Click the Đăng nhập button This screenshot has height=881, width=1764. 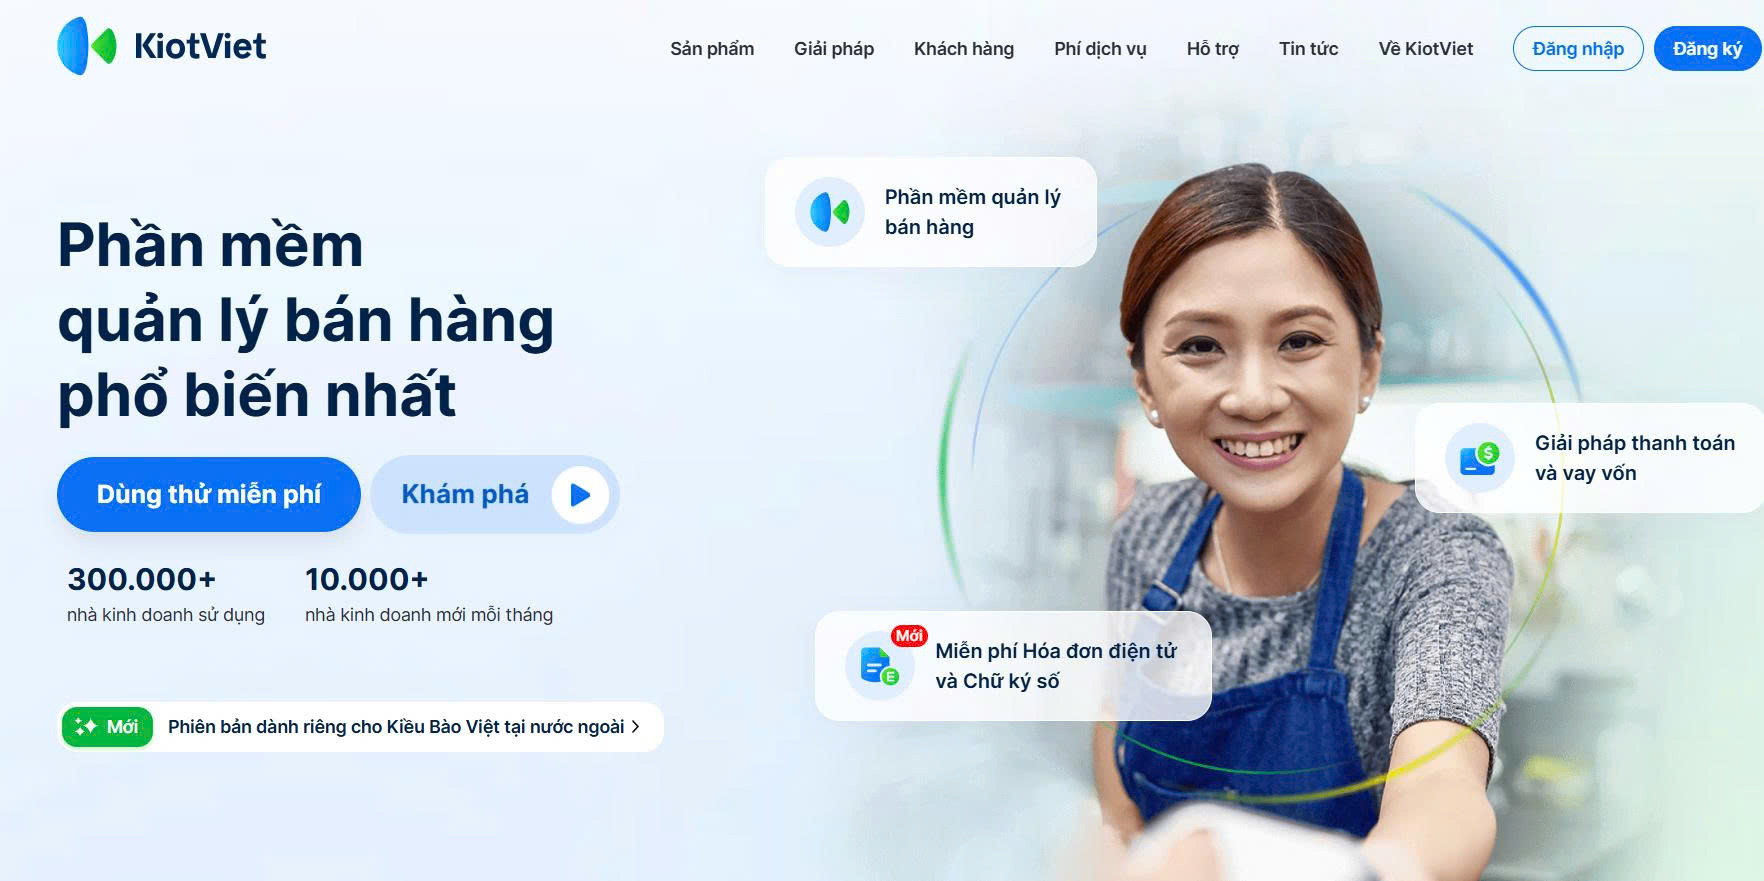click(x=1578, y=49)
